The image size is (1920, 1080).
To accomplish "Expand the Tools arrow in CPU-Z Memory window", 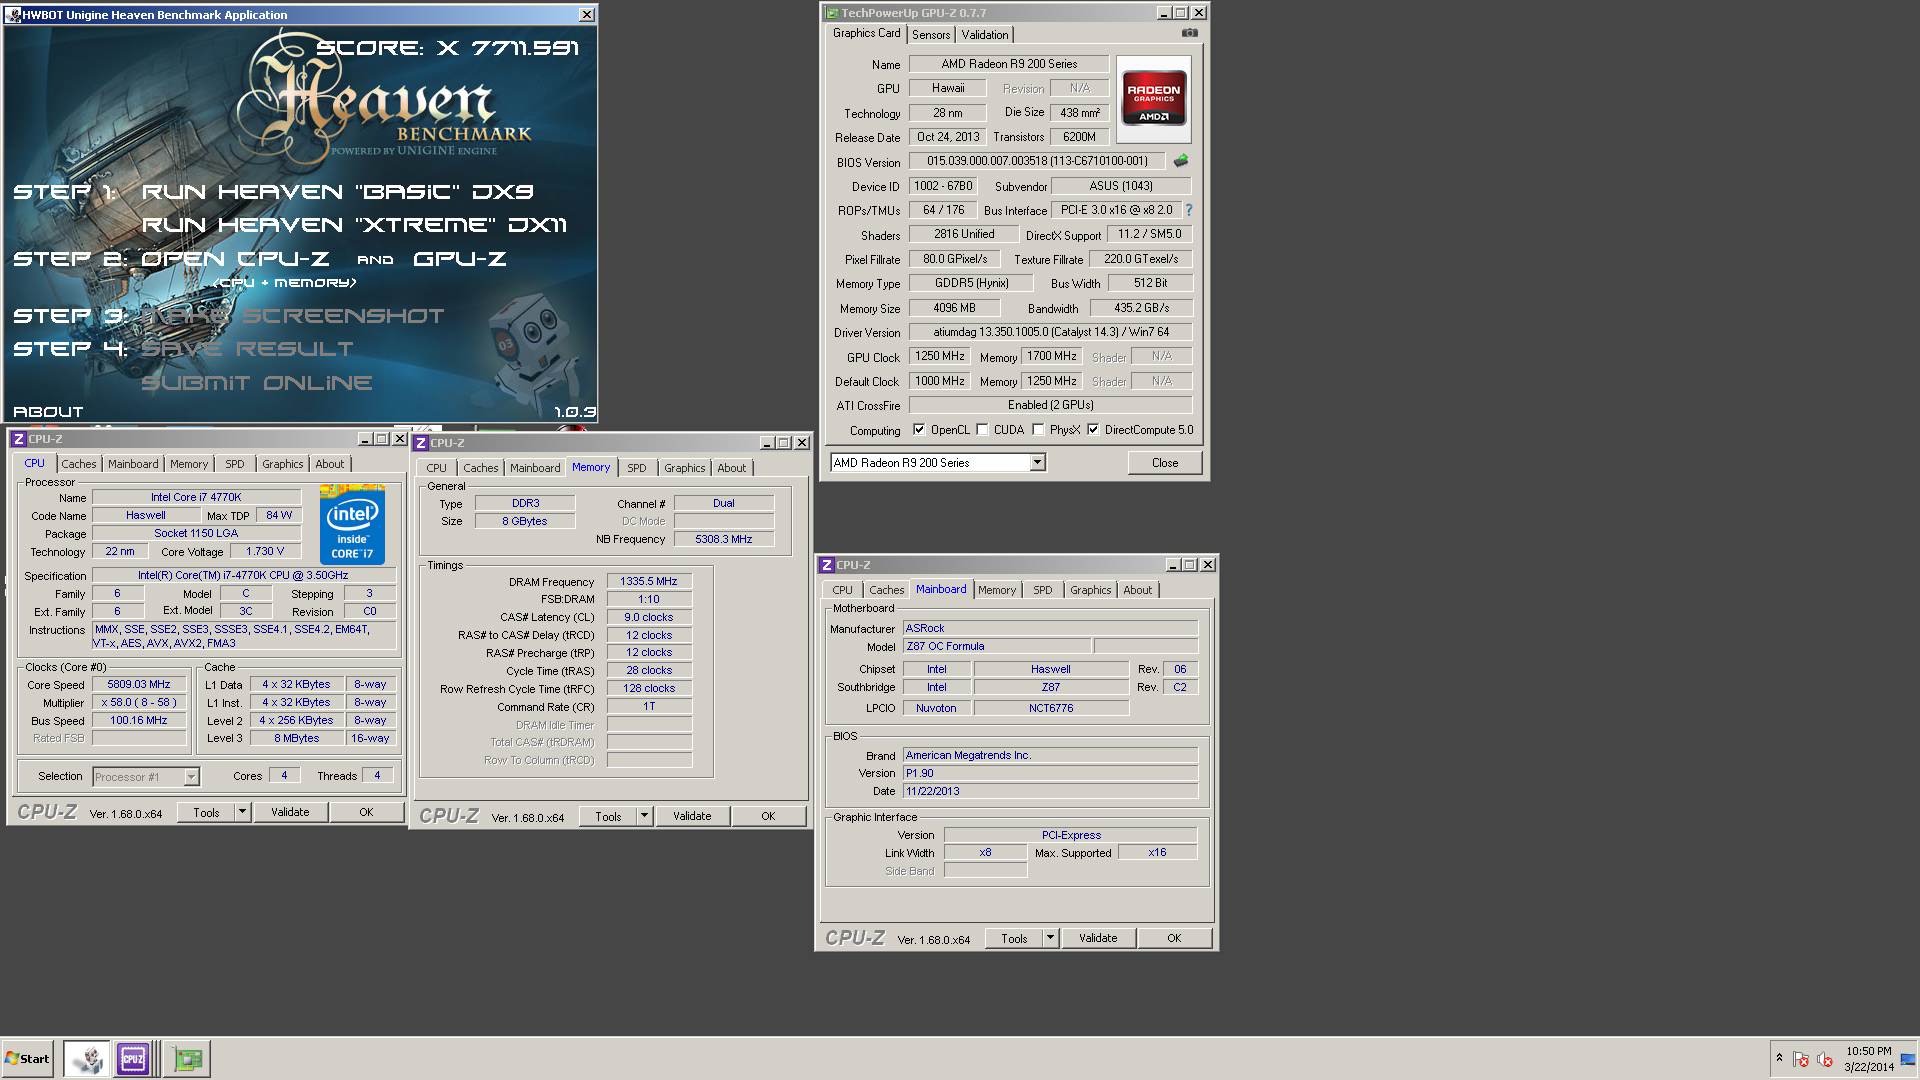I will click(x=644, y=816).
